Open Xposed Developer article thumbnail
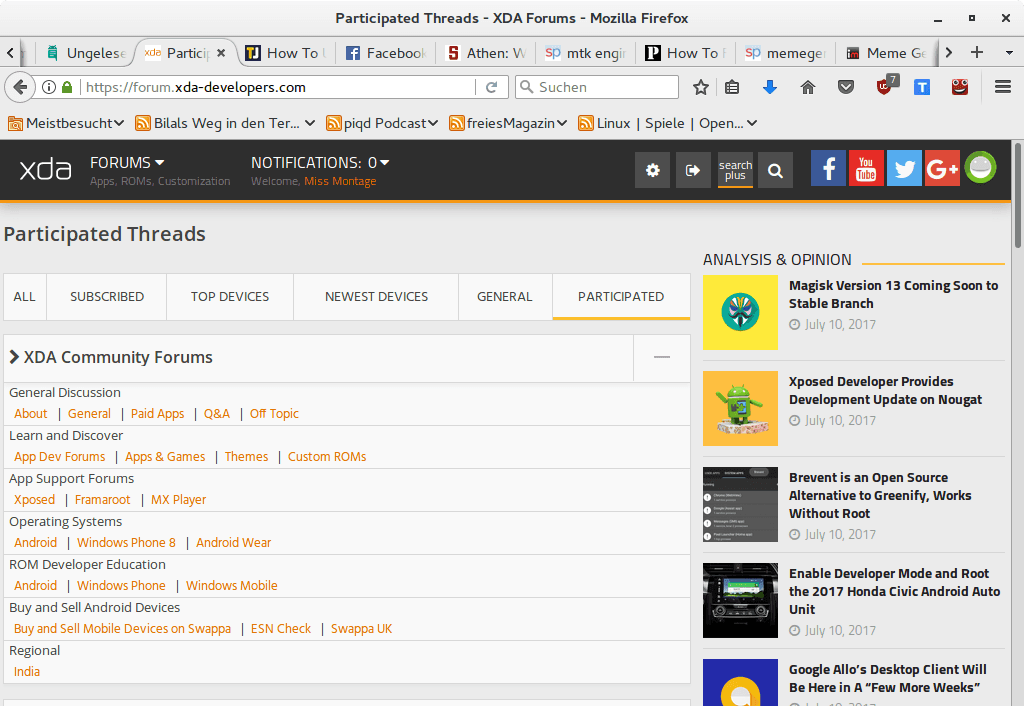1024x706 pixels. [740, 408]
